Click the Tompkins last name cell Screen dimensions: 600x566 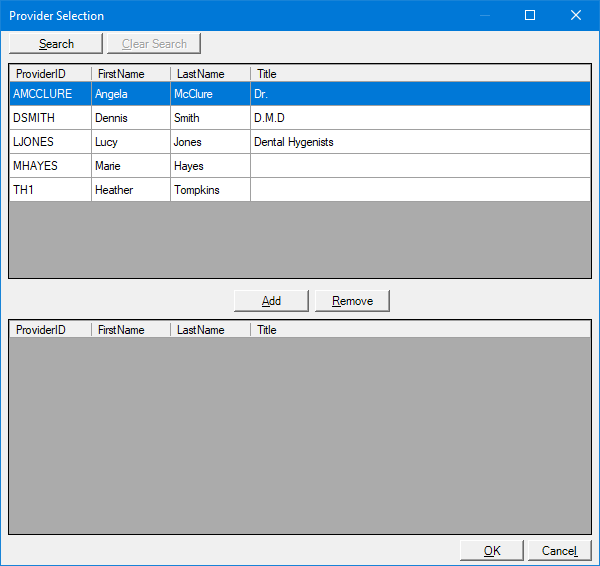click(x=196, y=190)
